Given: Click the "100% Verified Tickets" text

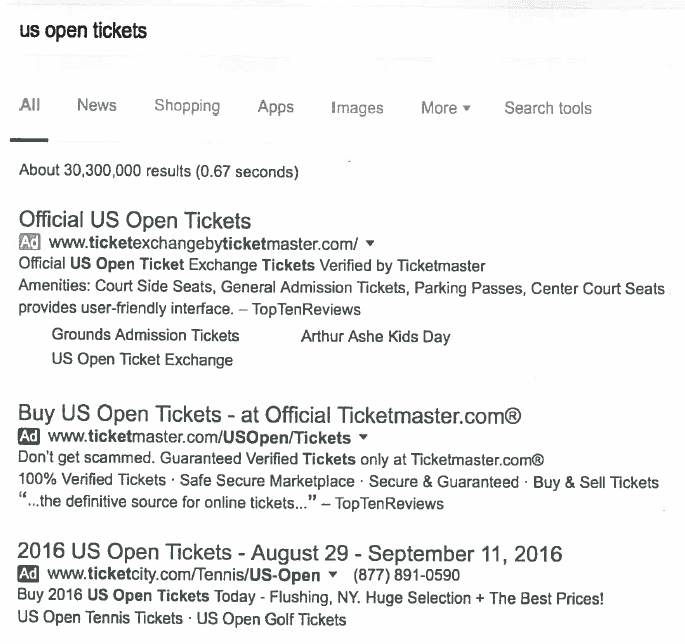Looking at the screenshot, I should click(x=92, y=480).
